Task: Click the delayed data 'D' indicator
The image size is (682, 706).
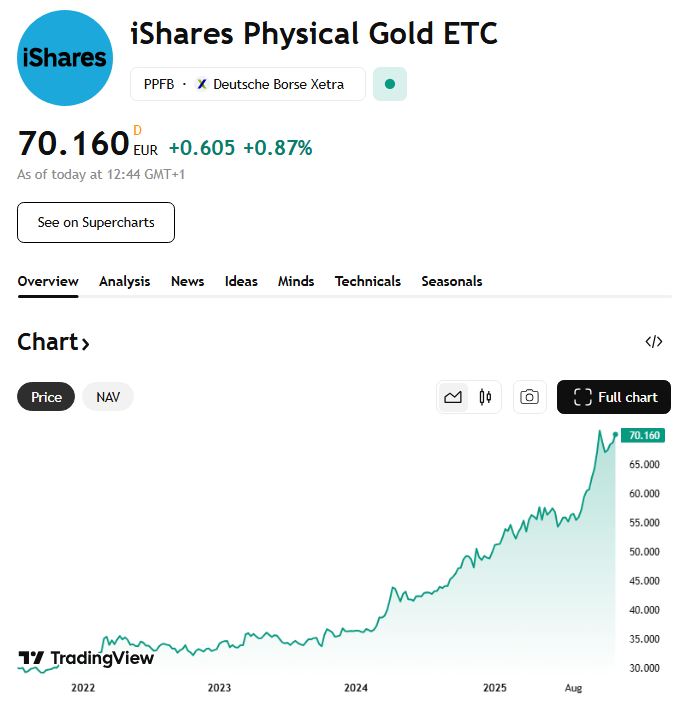Action: point(138,130)
